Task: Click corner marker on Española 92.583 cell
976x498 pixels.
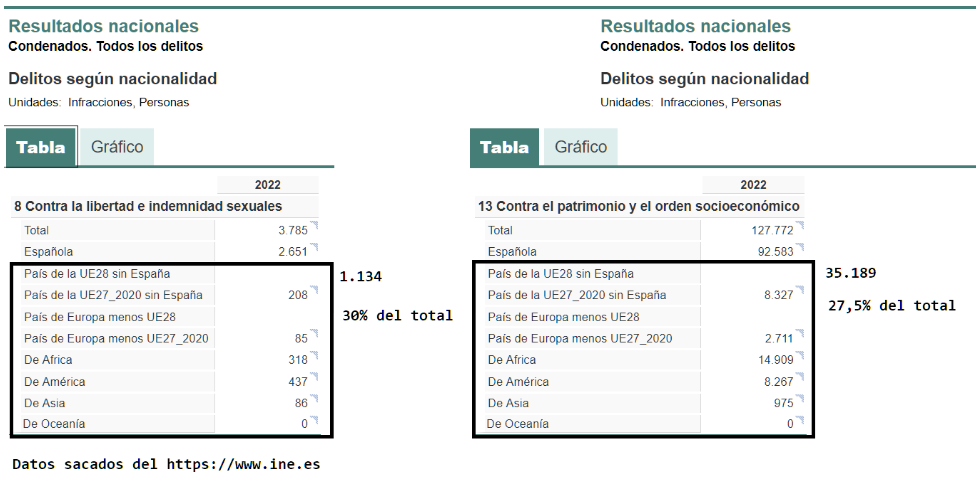Action: [x=800, y=247]
